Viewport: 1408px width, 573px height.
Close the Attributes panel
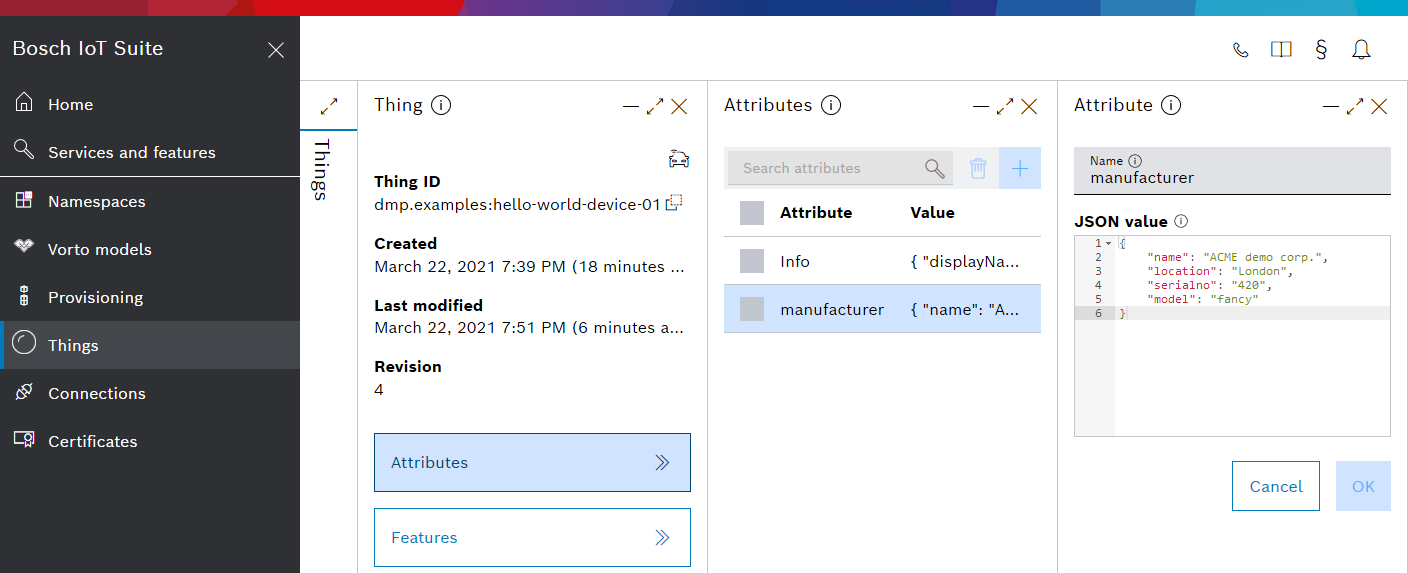tap(1029, 106)
